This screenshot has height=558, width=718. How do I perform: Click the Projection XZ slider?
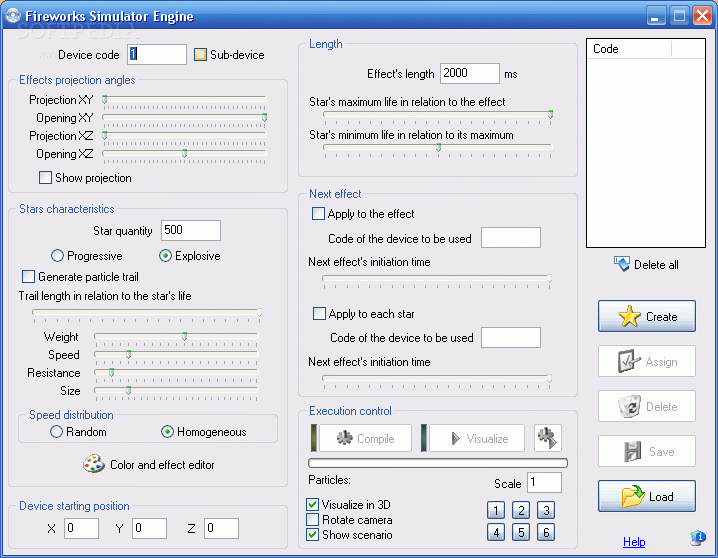coord(184,136)
